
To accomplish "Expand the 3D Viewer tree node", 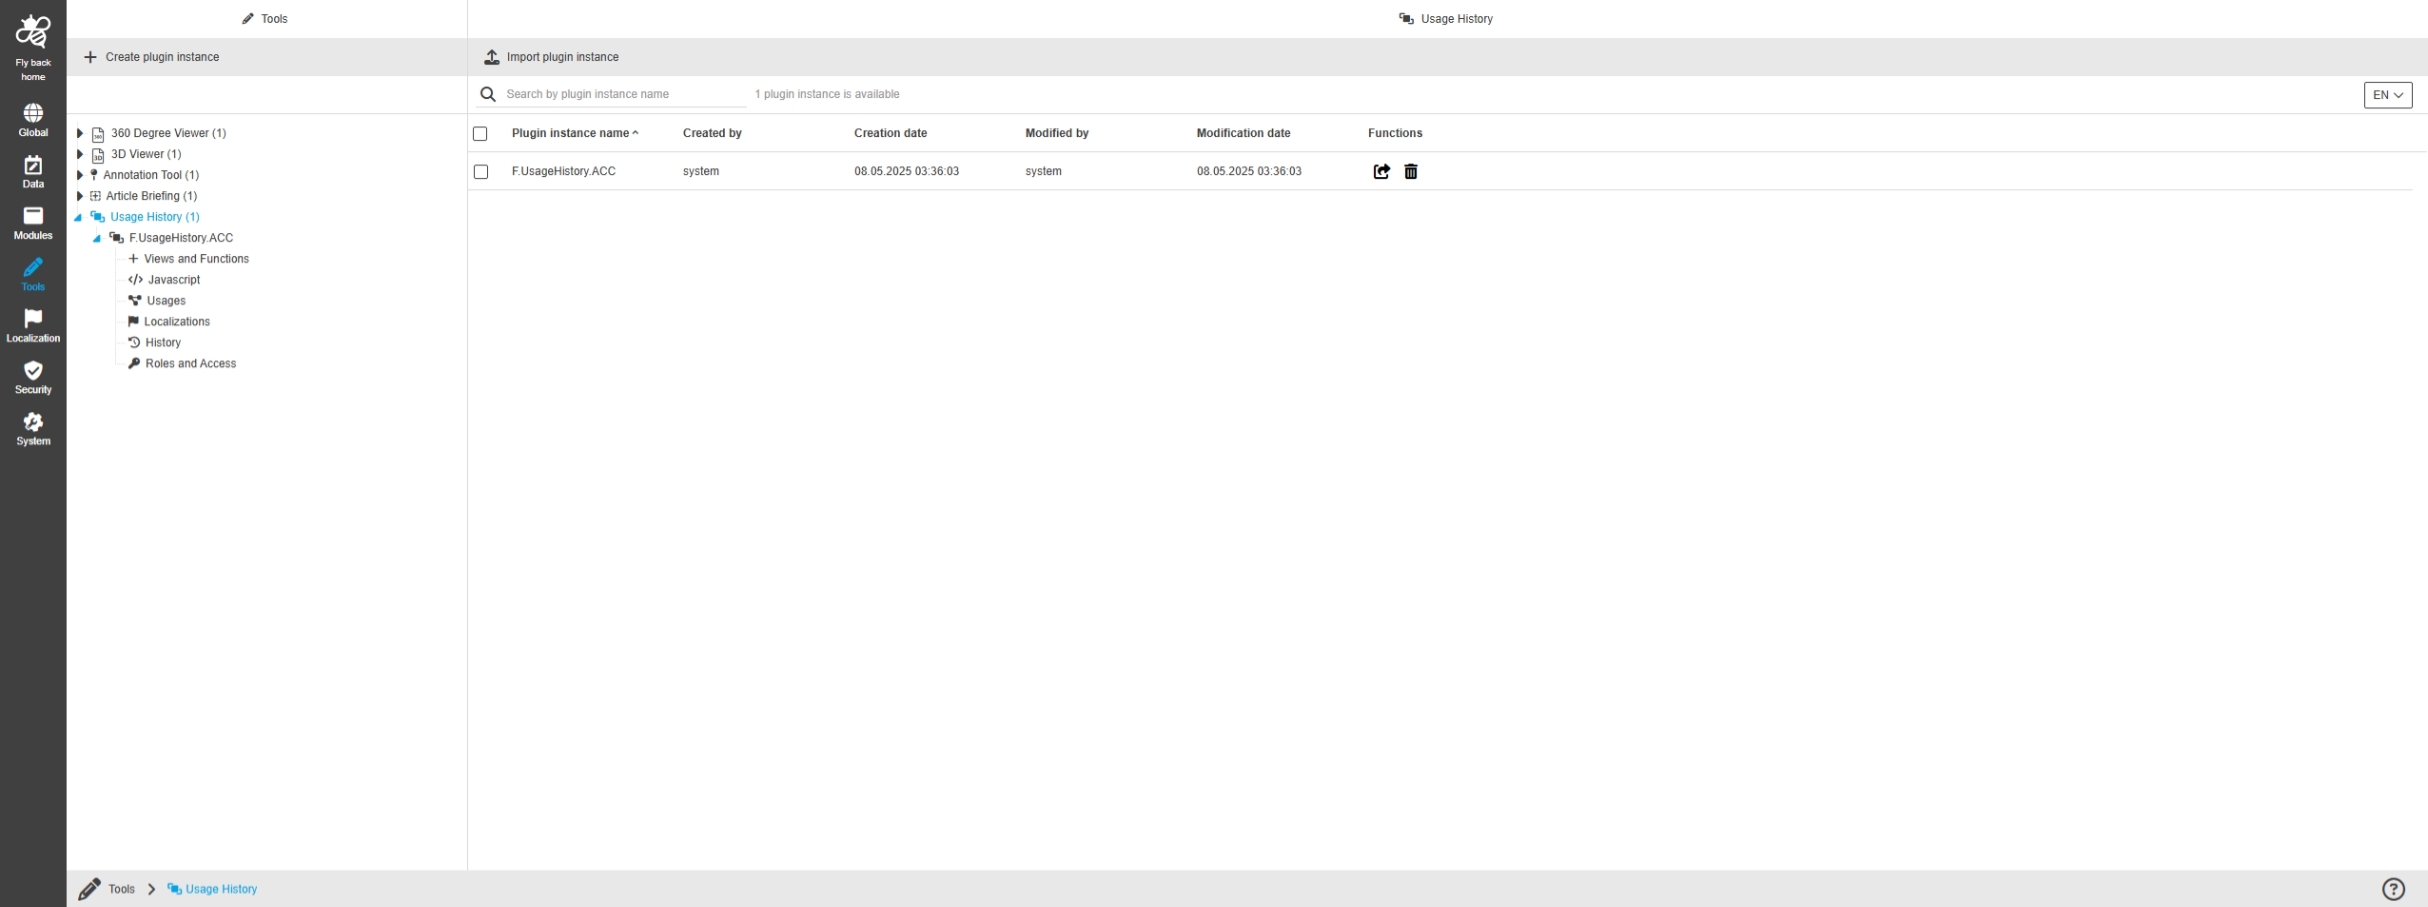I will pos(80,154).
